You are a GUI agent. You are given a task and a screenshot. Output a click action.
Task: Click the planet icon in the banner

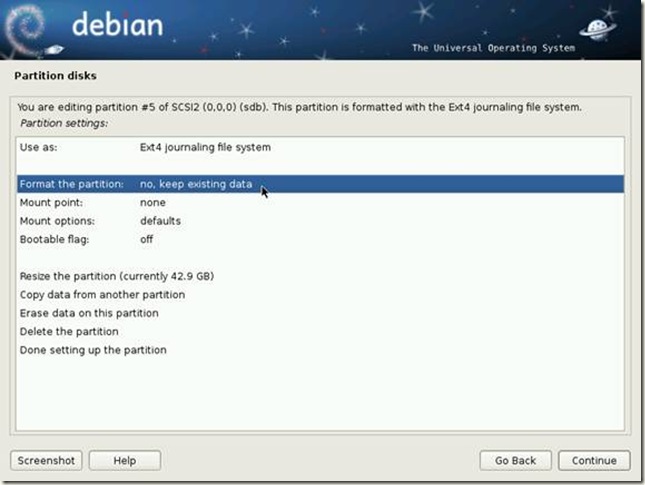click(598, 29)
